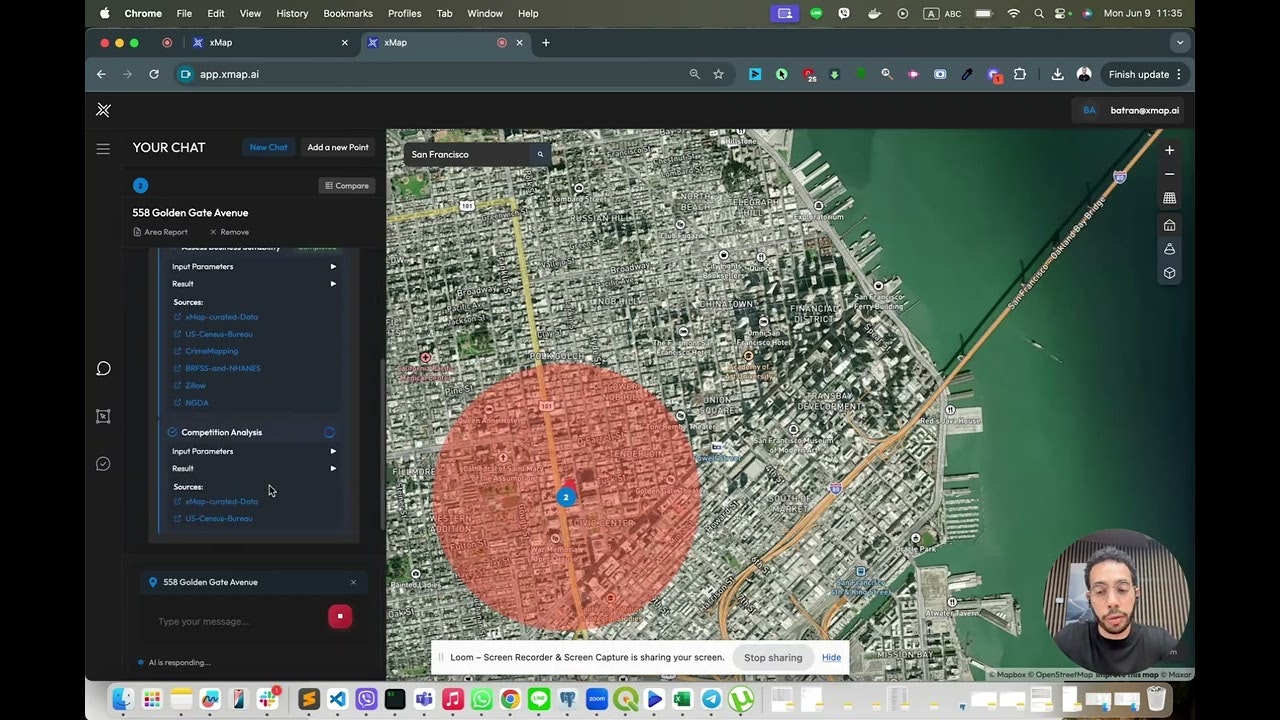
Task: Hide the Loom sharing bar
Action: 831,657
